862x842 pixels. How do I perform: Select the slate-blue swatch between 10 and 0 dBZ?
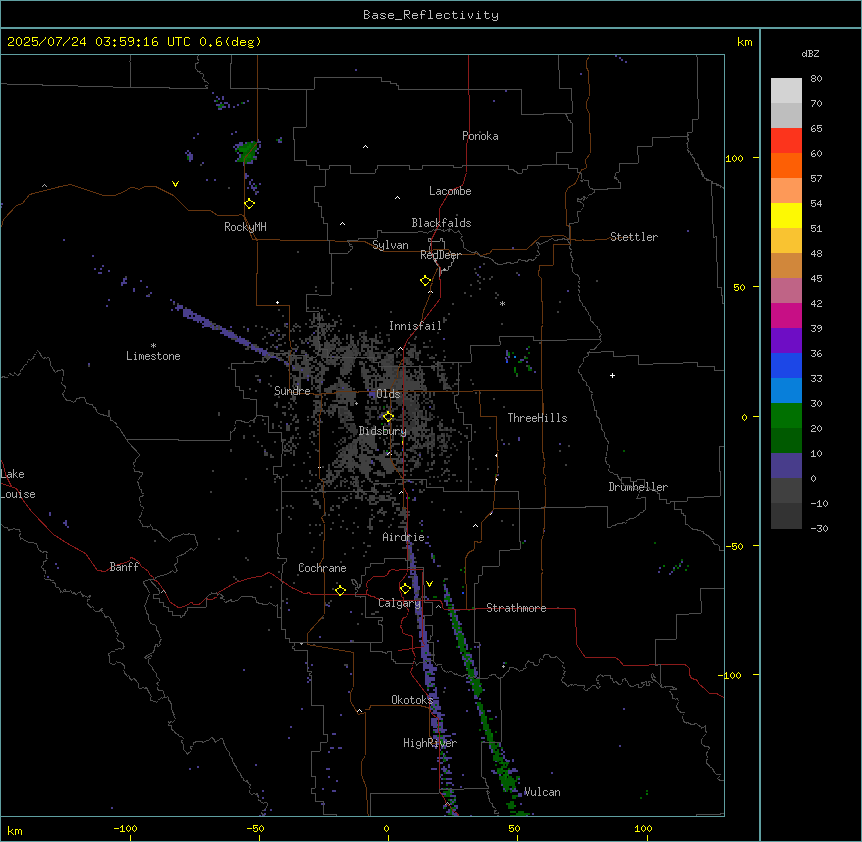coord(786,466)
